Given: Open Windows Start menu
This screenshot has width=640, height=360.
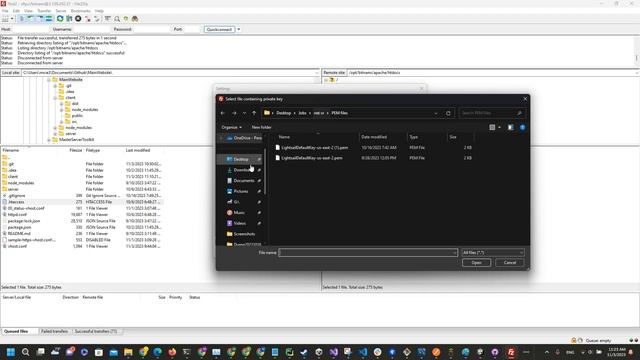Looking at the screenshot, I should tap(11, 352).
